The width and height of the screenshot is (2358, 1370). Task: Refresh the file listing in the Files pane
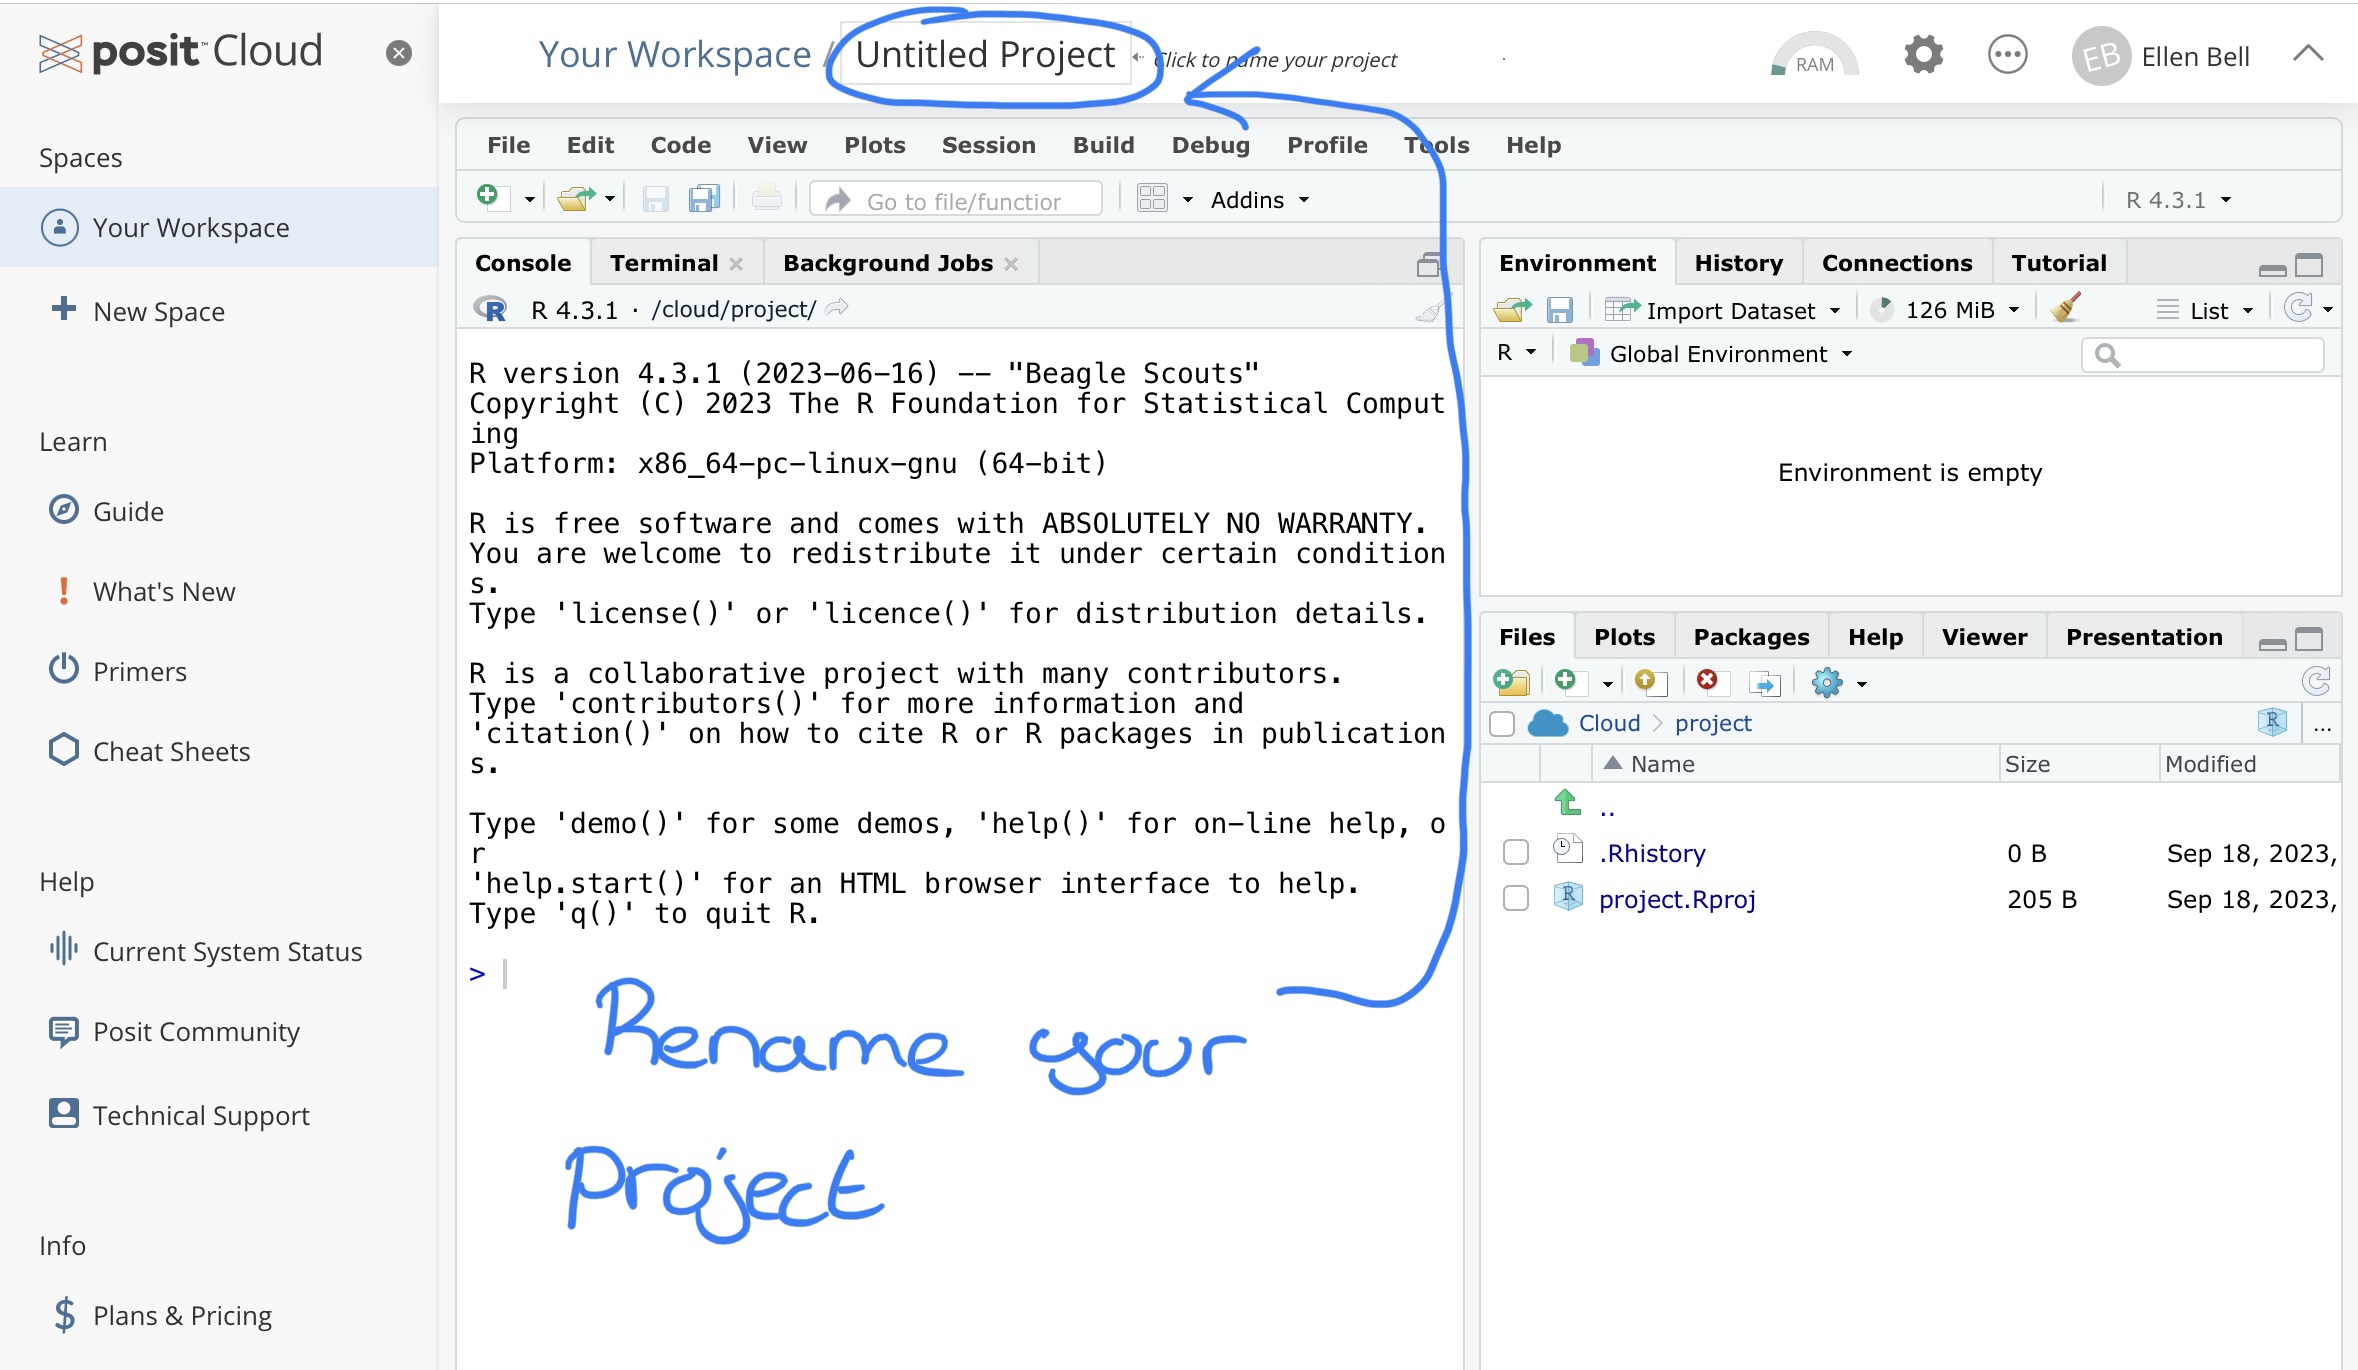[x=2316, y=682]
